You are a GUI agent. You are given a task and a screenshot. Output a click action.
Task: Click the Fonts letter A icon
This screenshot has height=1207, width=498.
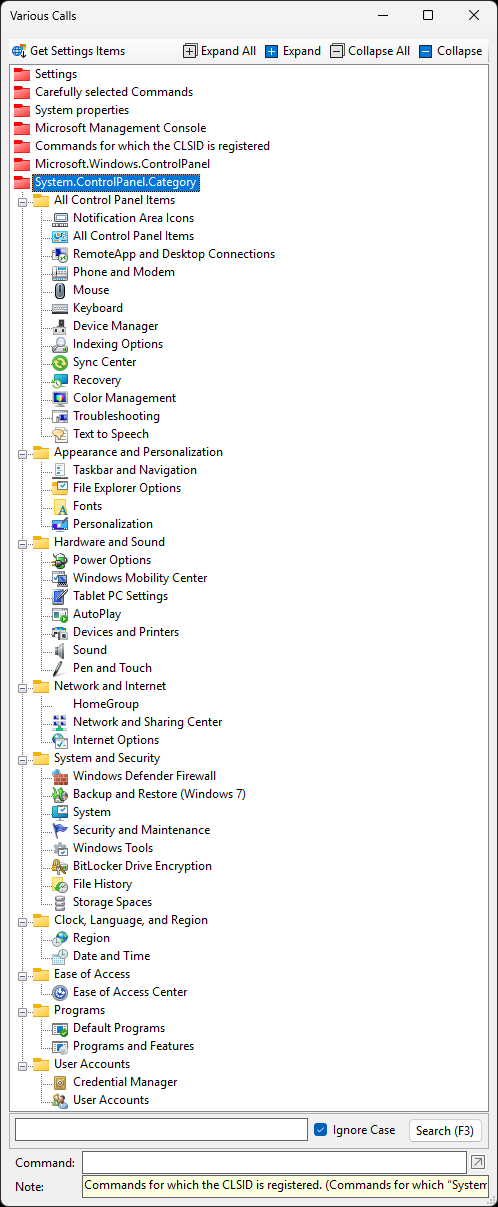(60, 506)
